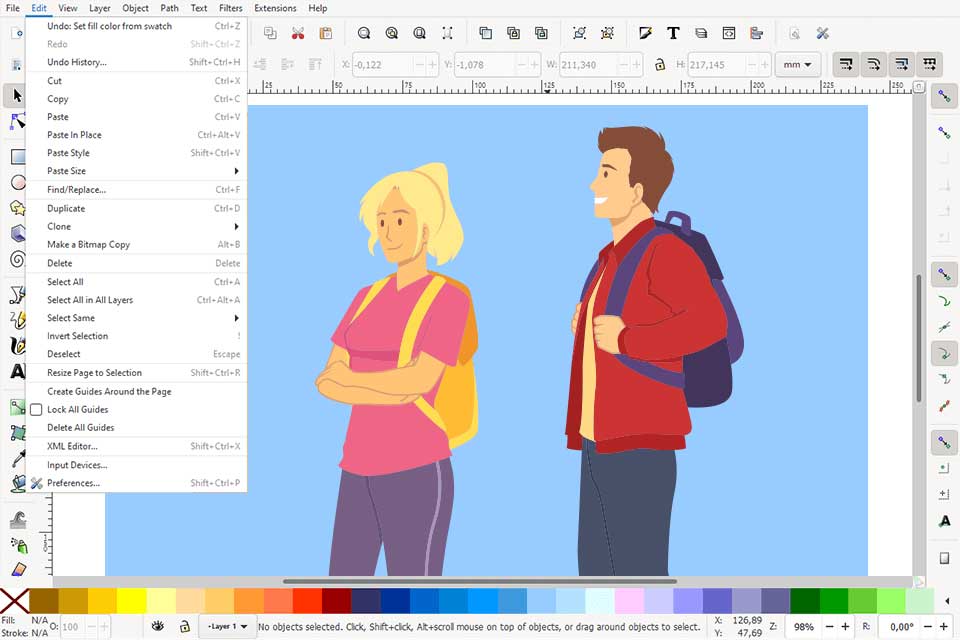Image resolution: width=960 pixels, height=640 pixels.
Task: Open the Filters menu
Action: point(231,8)
